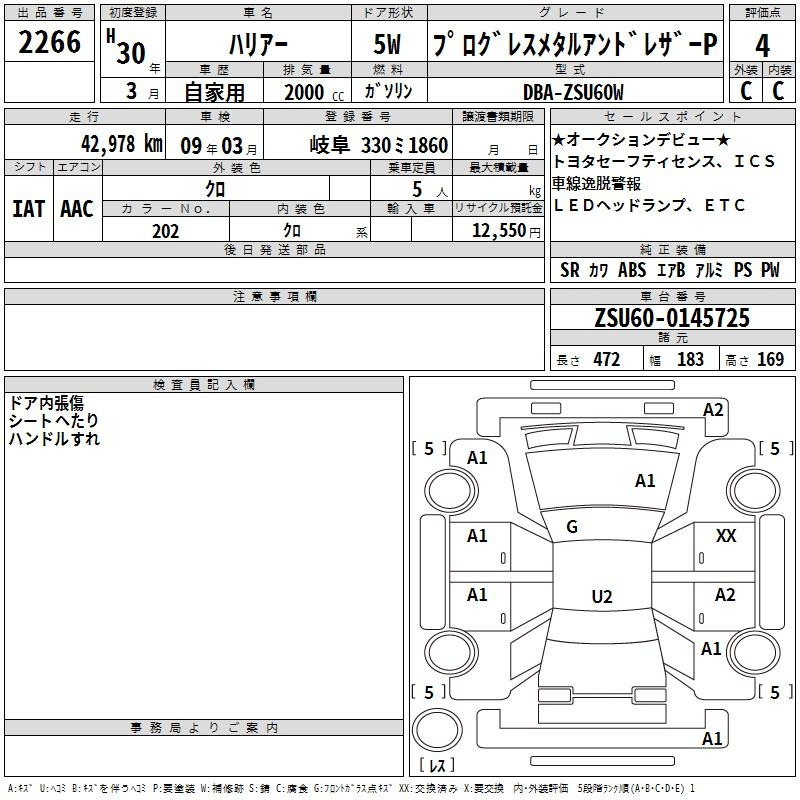
Task: Click the A2 mark on the bumper corner
Action: click(713, 409)
